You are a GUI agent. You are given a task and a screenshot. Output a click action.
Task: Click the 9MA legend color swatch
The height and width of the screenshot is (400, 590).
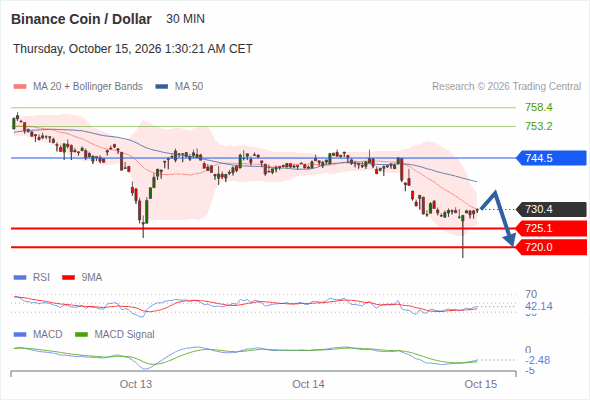click(68, 278)
